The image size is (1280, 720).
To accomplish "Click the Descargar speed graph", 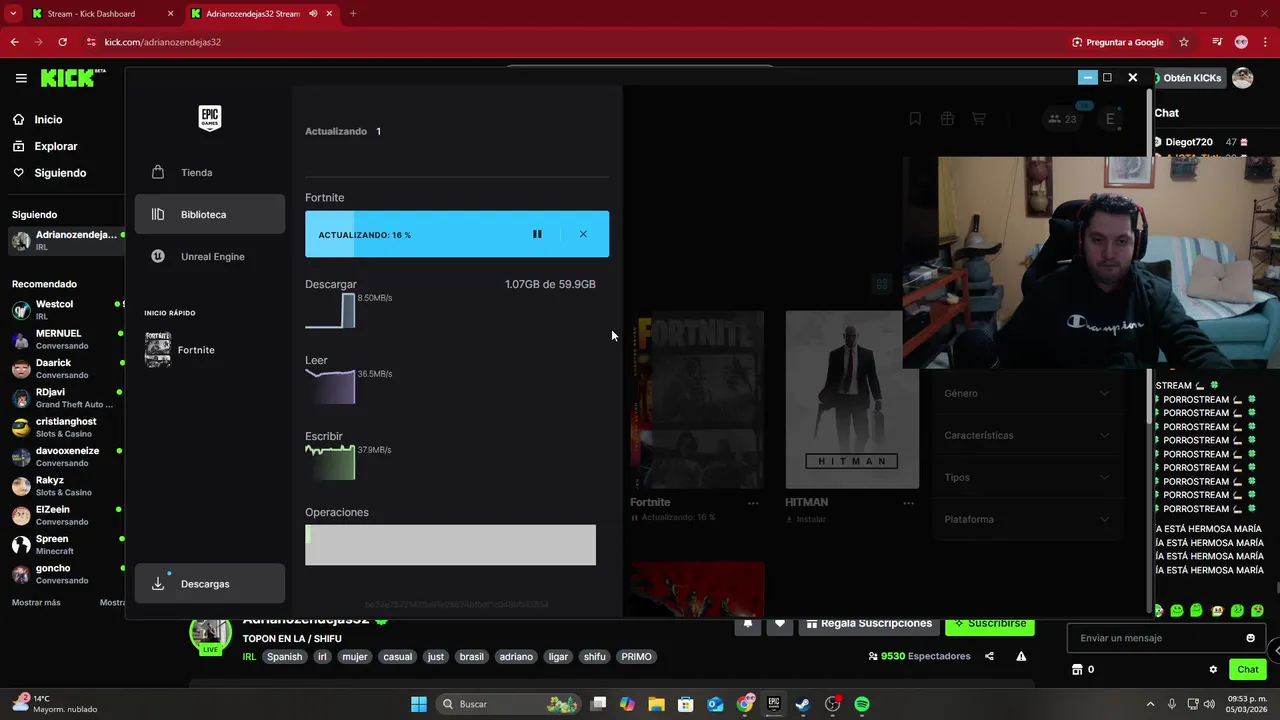I will (x=330, y=310).
